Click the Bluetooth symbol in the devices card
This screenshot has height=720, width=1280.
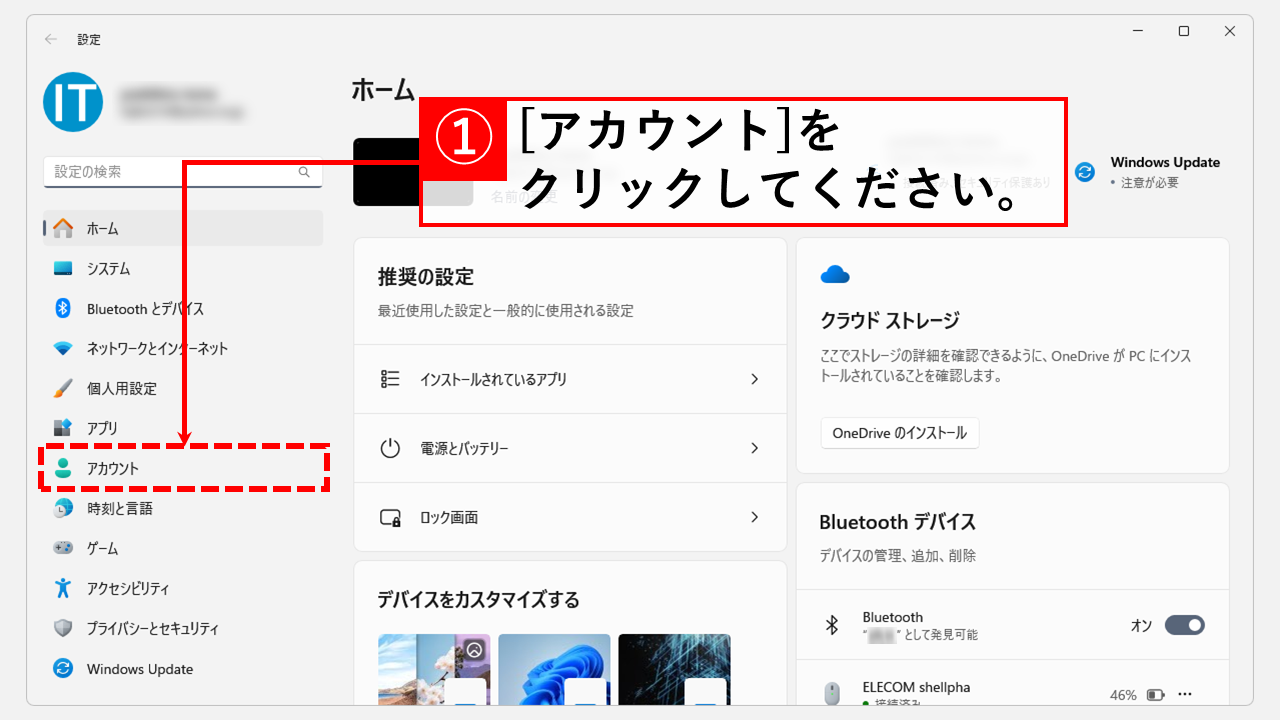831,625
